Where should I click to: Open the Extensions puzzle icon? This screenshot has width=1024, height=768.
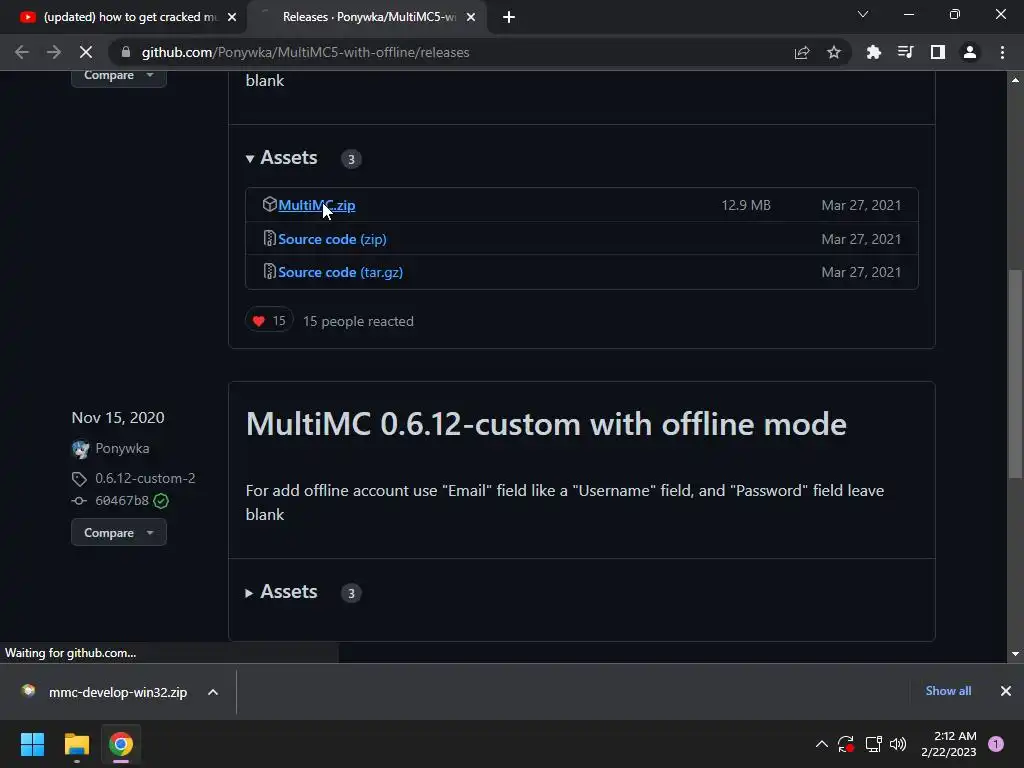(x=873, y=52)
